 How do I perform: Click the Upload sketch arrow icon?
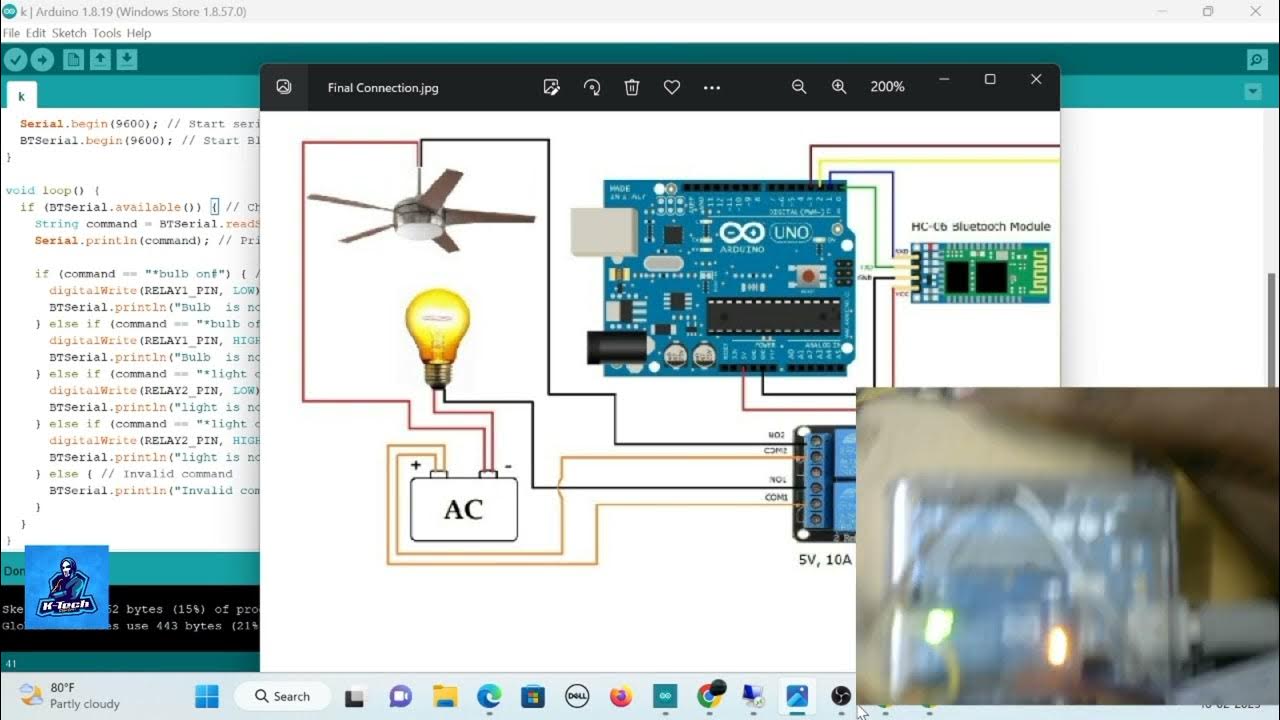click(42, 60)
